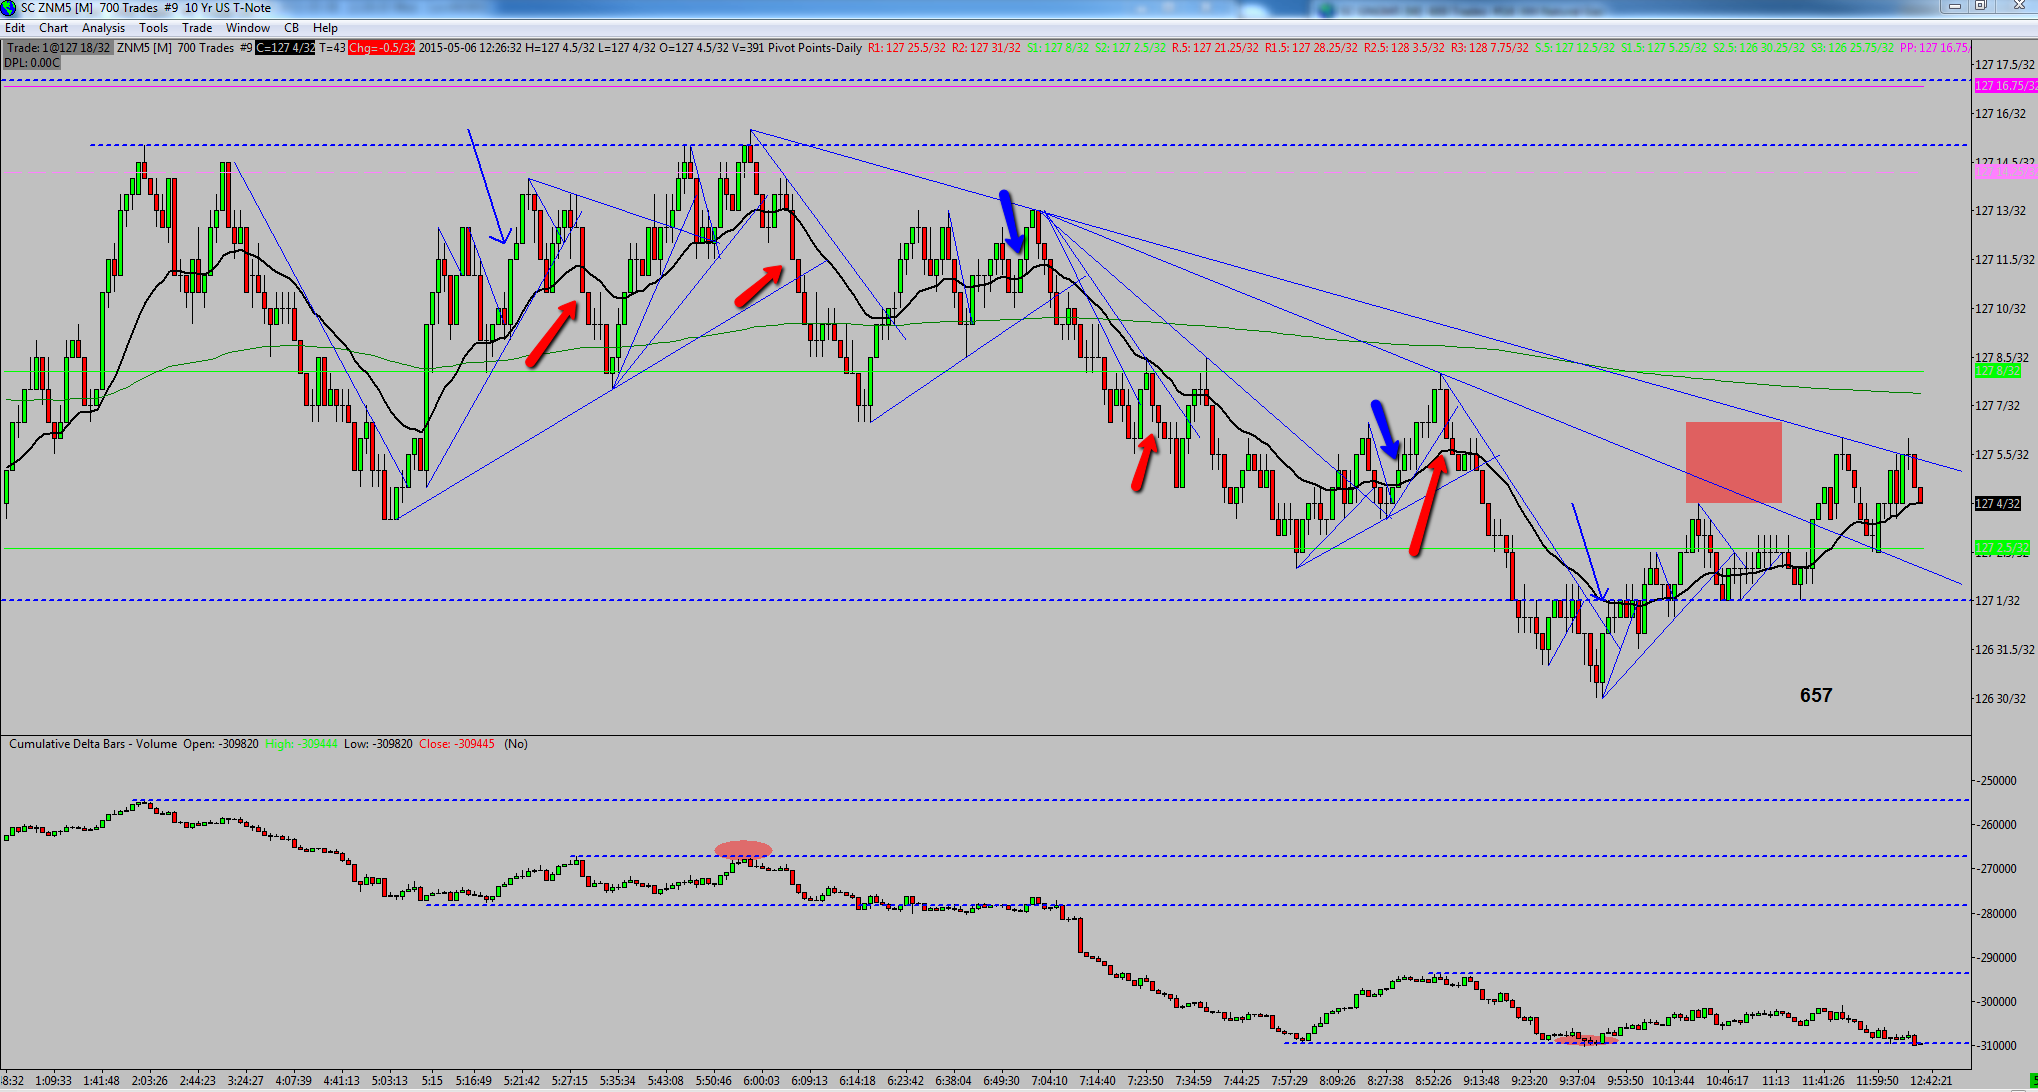Click the '9:37:04' time axis label

click(x=1577, y=1081)
